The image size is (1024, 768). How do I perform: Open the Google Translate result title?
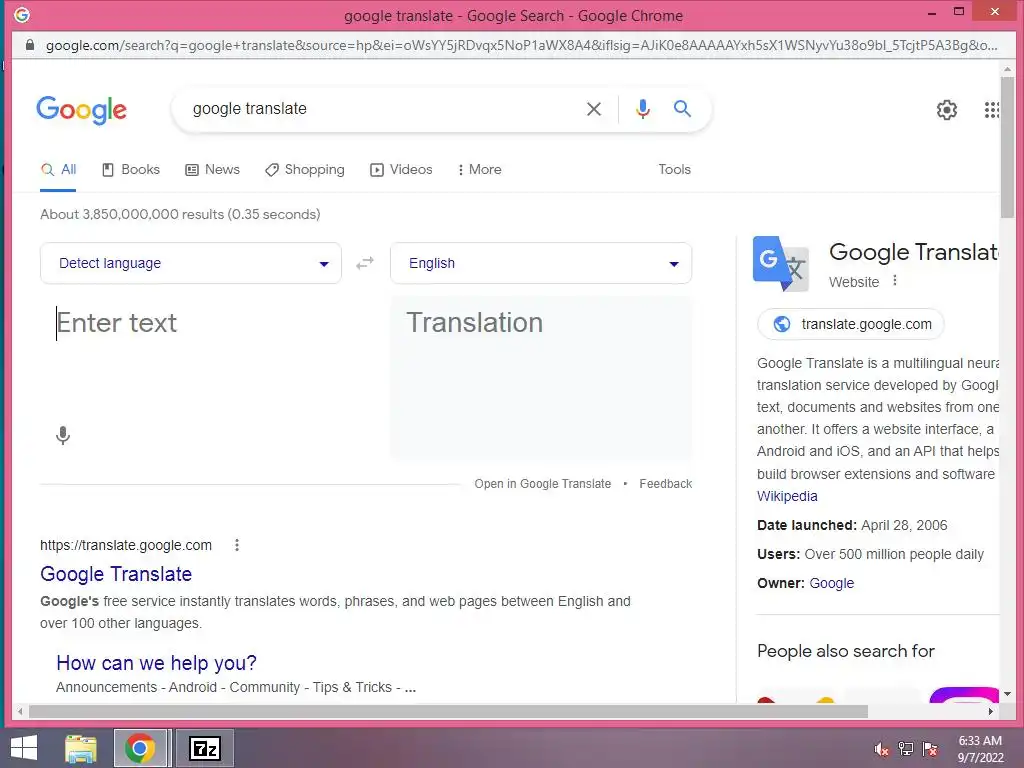click(x=116, y=574)
